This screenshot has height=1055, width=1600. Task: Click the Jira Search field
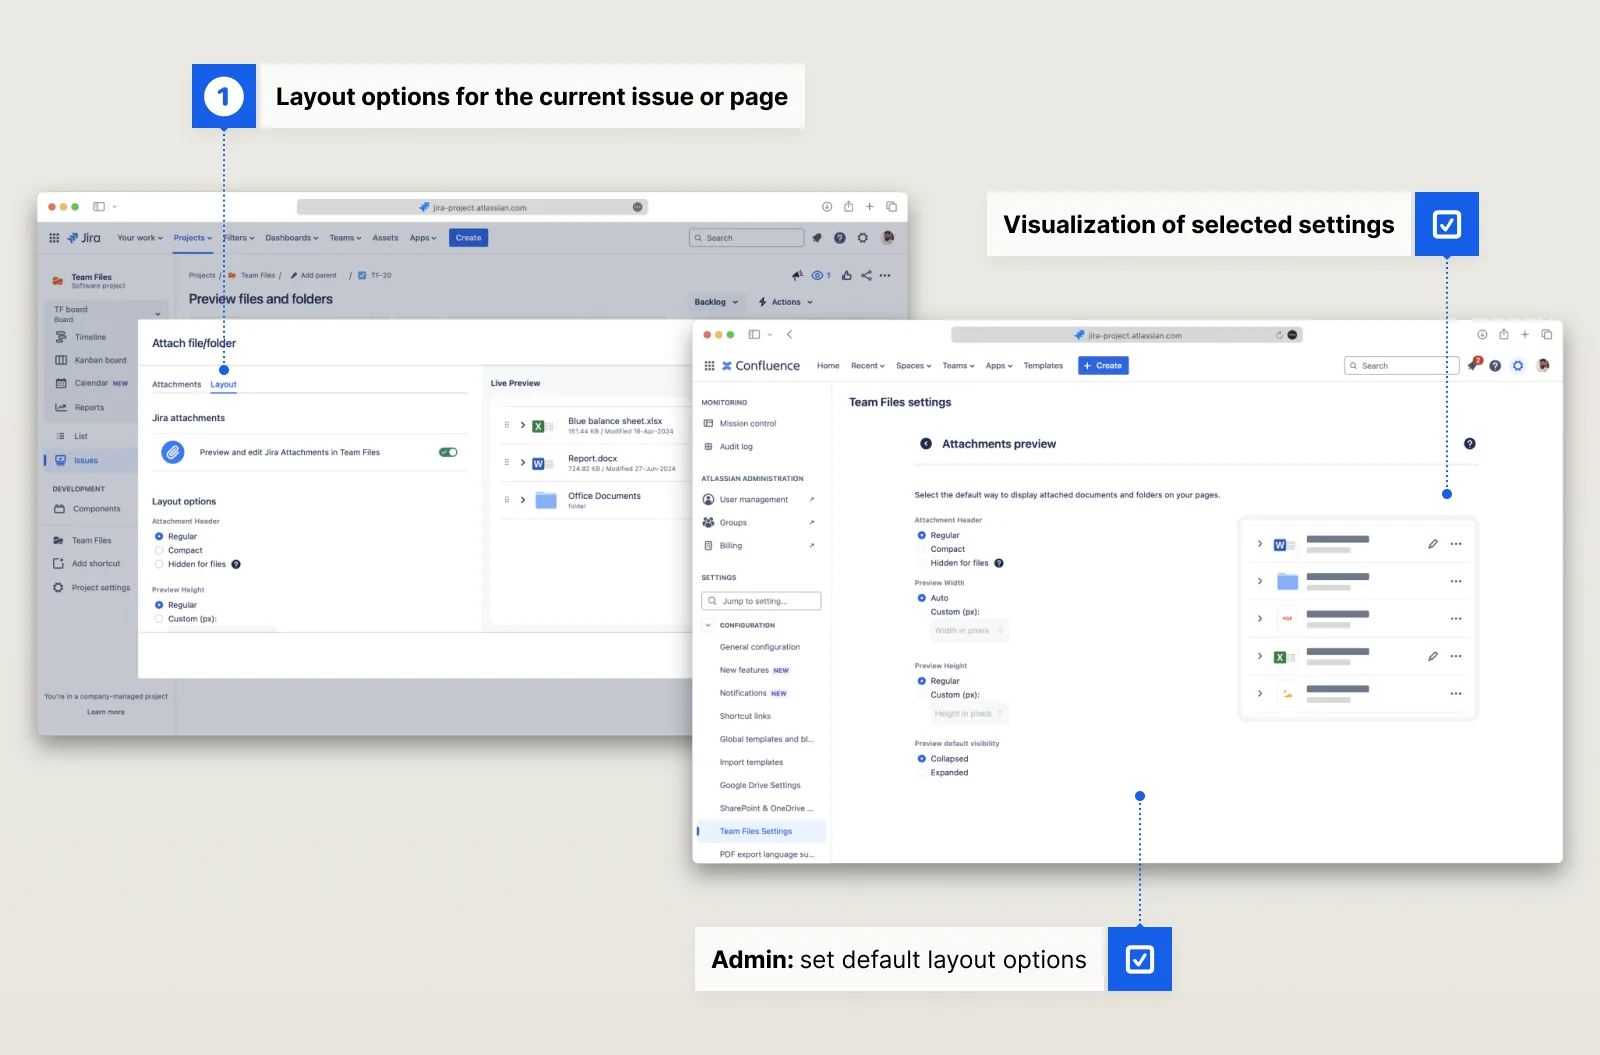[x=746, y=238]
